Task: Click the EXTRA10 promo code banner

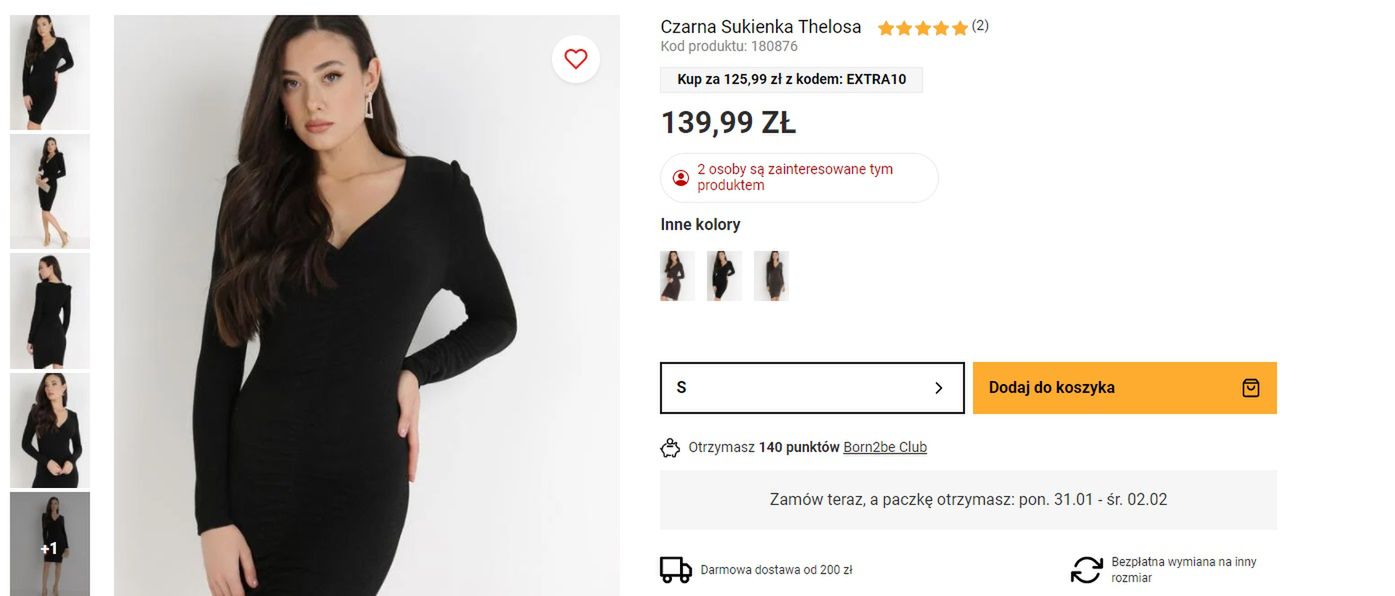Action: pos(790,79)
